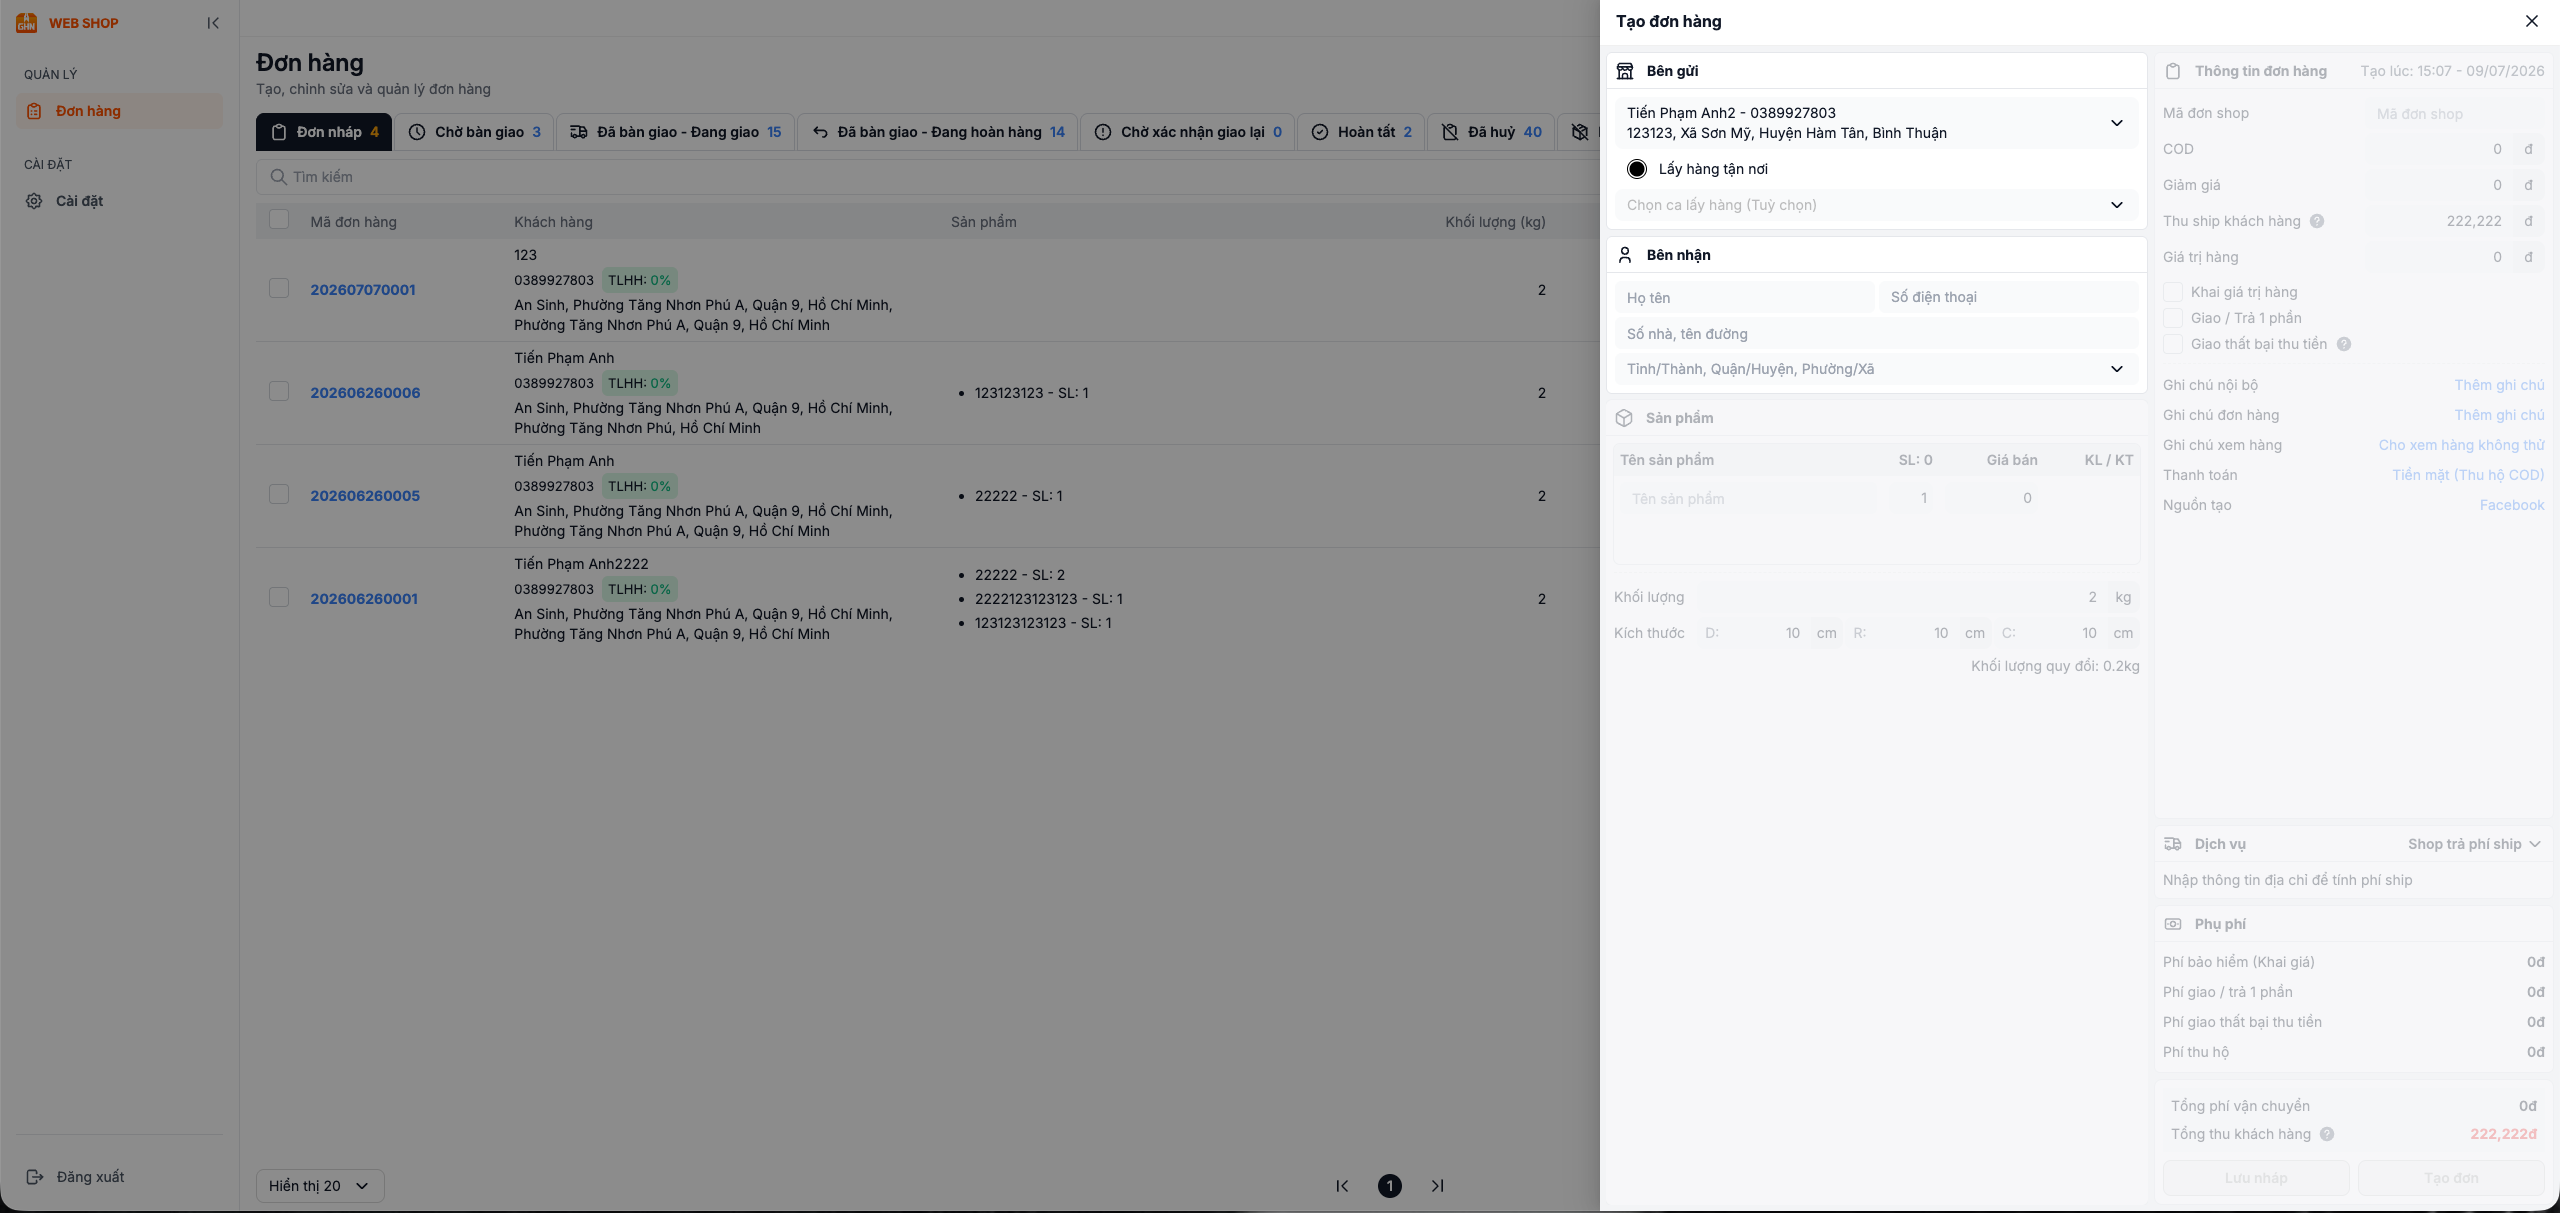The width and height of the screenshot is (2560, 1213).
Task: Open the Hiển thị 20 page size dropdown
Action: click(320, 1186)
